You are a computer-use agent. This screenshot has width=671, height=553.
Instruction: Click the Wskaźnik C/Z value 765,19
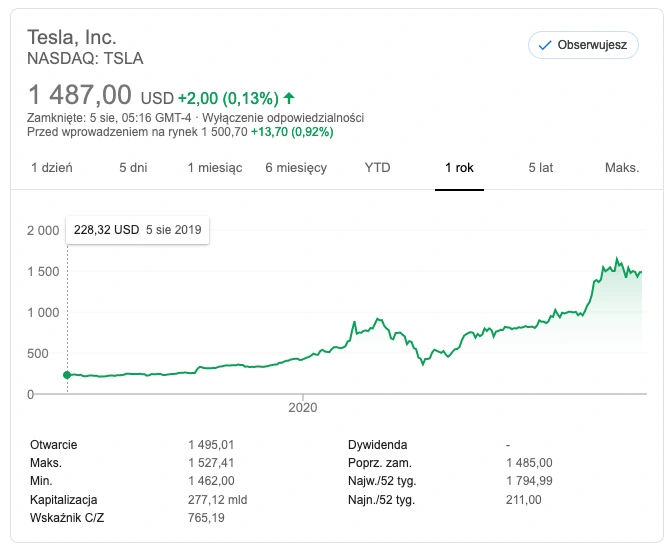pyautogui.click(x=206, y=518)
